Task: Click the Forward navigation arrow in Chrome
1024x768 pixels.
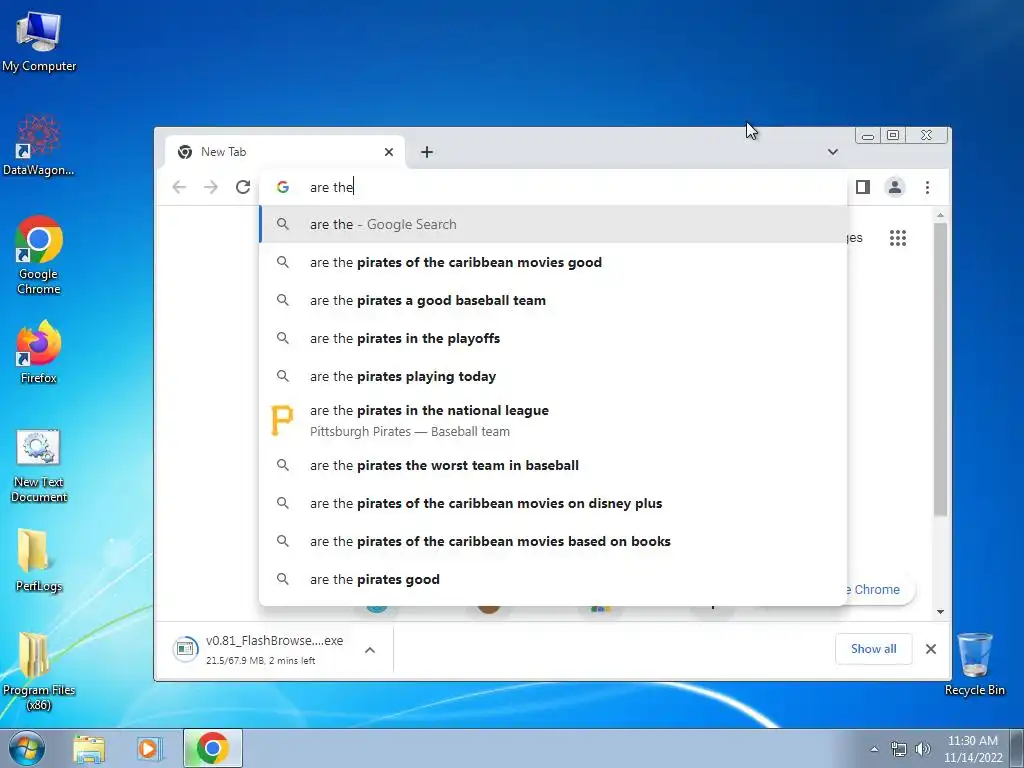Action: pyautogui.click(x=210, y=187)
